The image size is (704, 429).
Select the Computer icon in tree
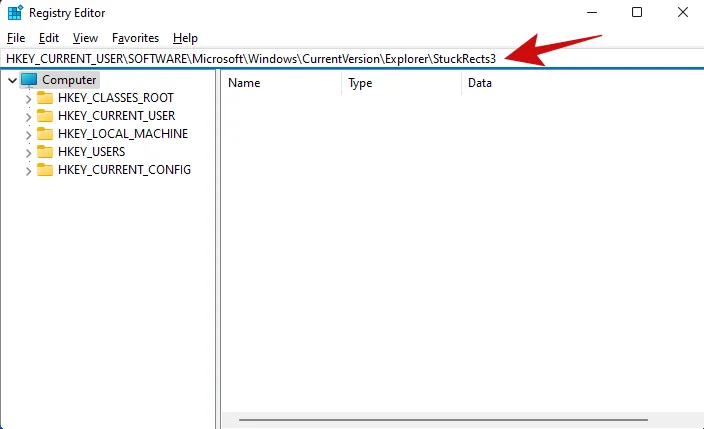29,80
